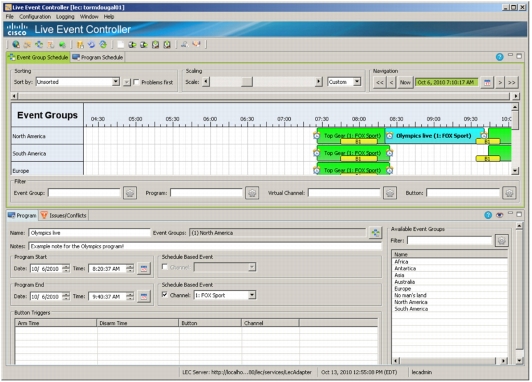
Task: Maximize the Program details panel
Action: [x=519, y=214]
